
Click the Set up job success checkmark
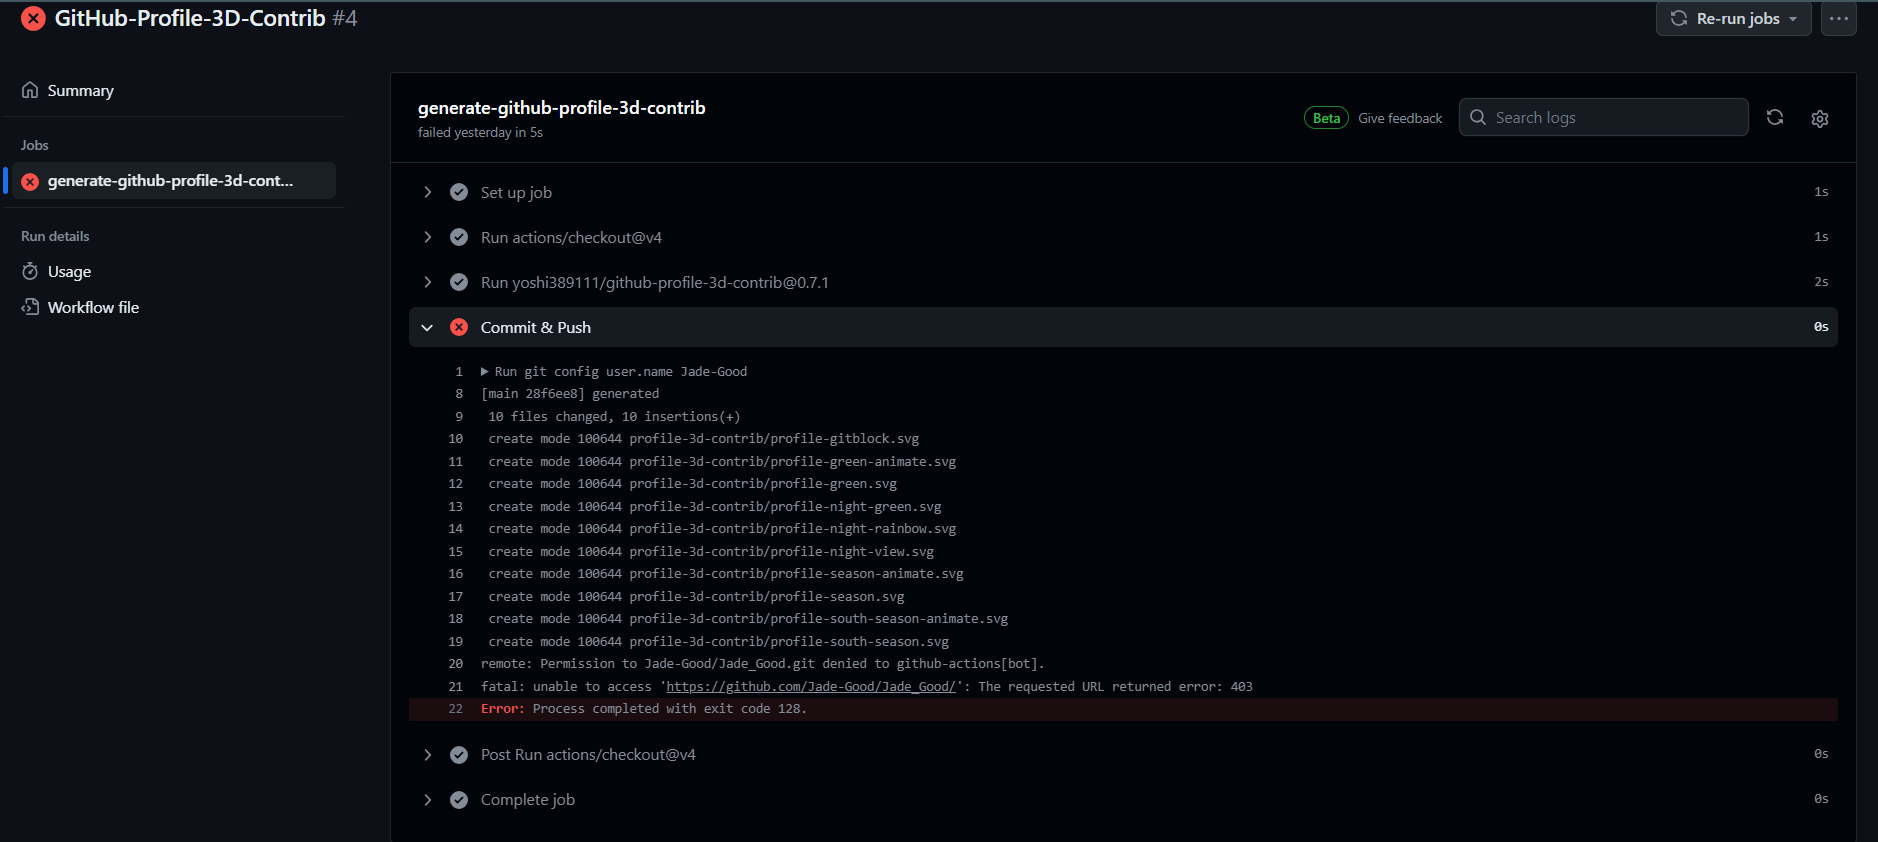[459, 192]
